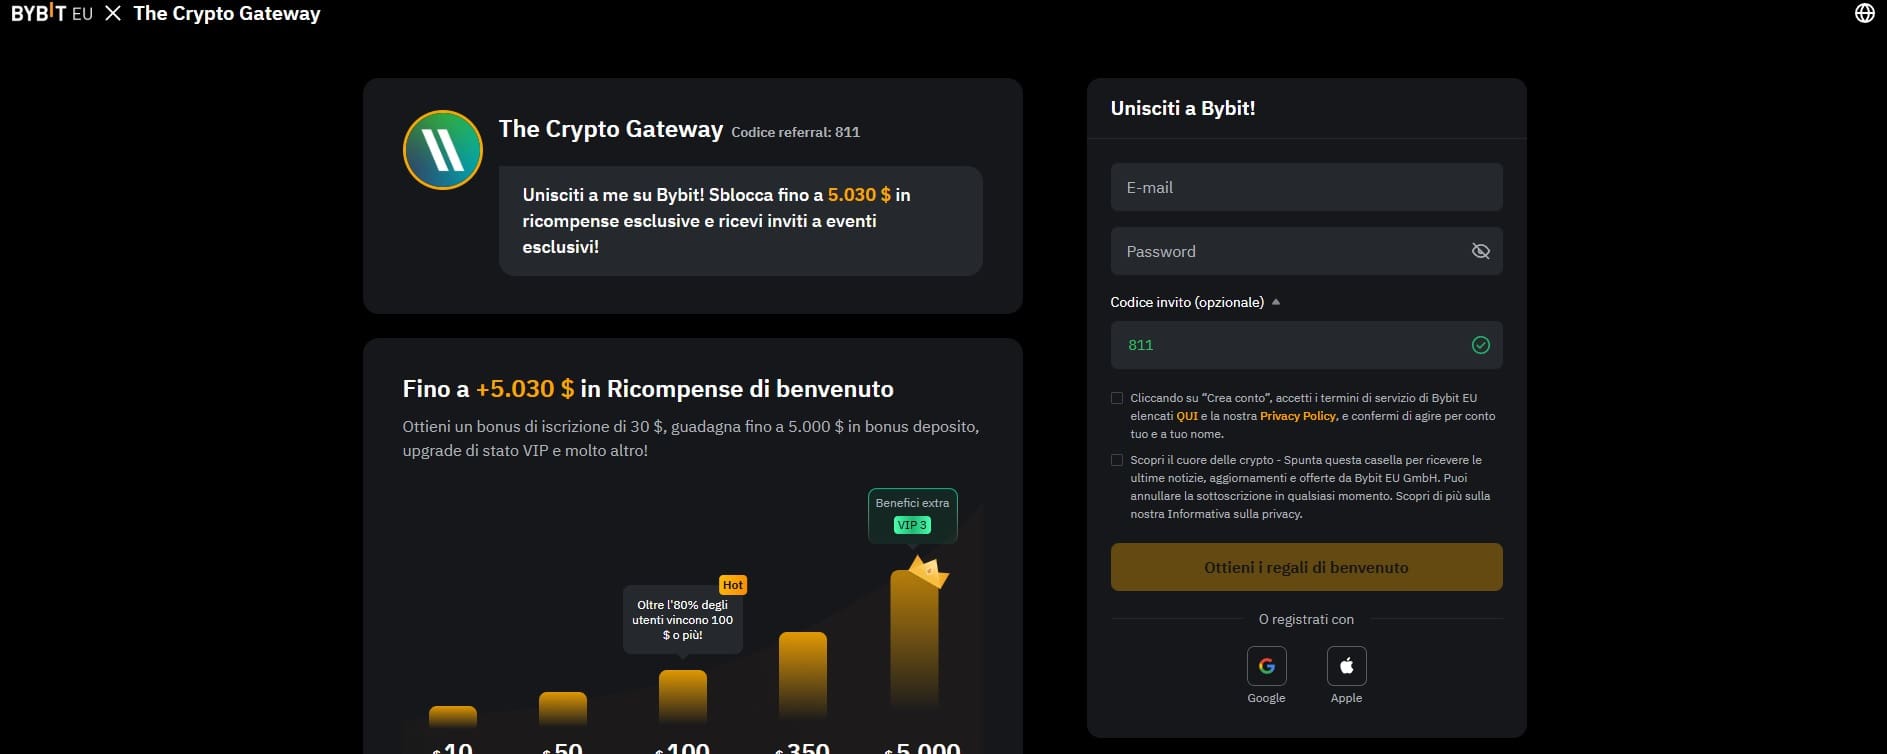
Task: Click the crown icon on tallest bar
Action: [x=928, y=572]
